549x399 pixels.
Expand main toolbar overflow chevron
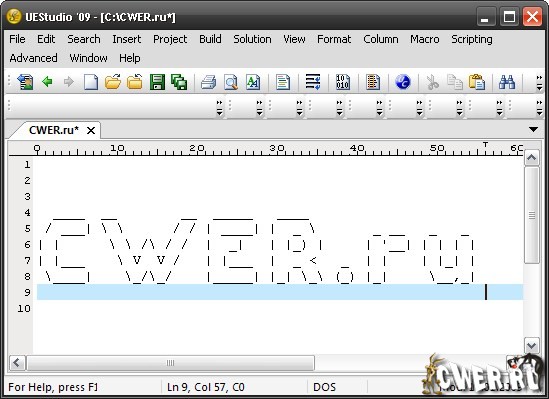(x=539, y=83)
